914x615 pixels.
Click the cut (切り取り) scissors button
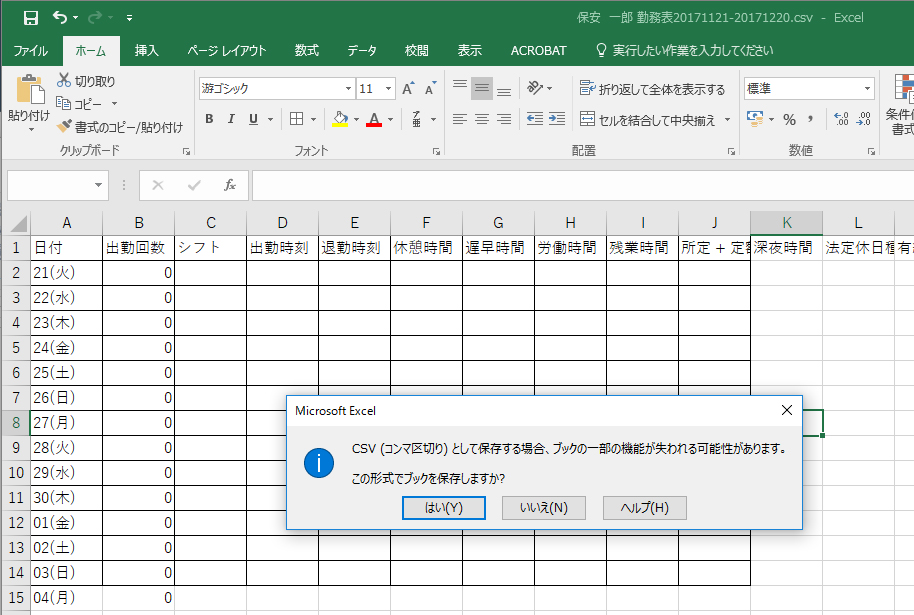pos(87,81)
